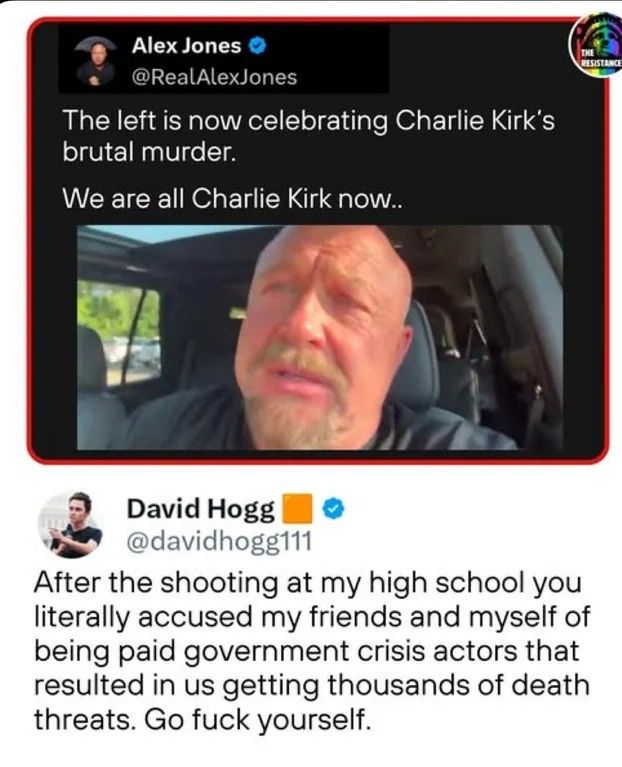
Task: Select the phrase 'thousands of death' in reply
Action: 458,685
